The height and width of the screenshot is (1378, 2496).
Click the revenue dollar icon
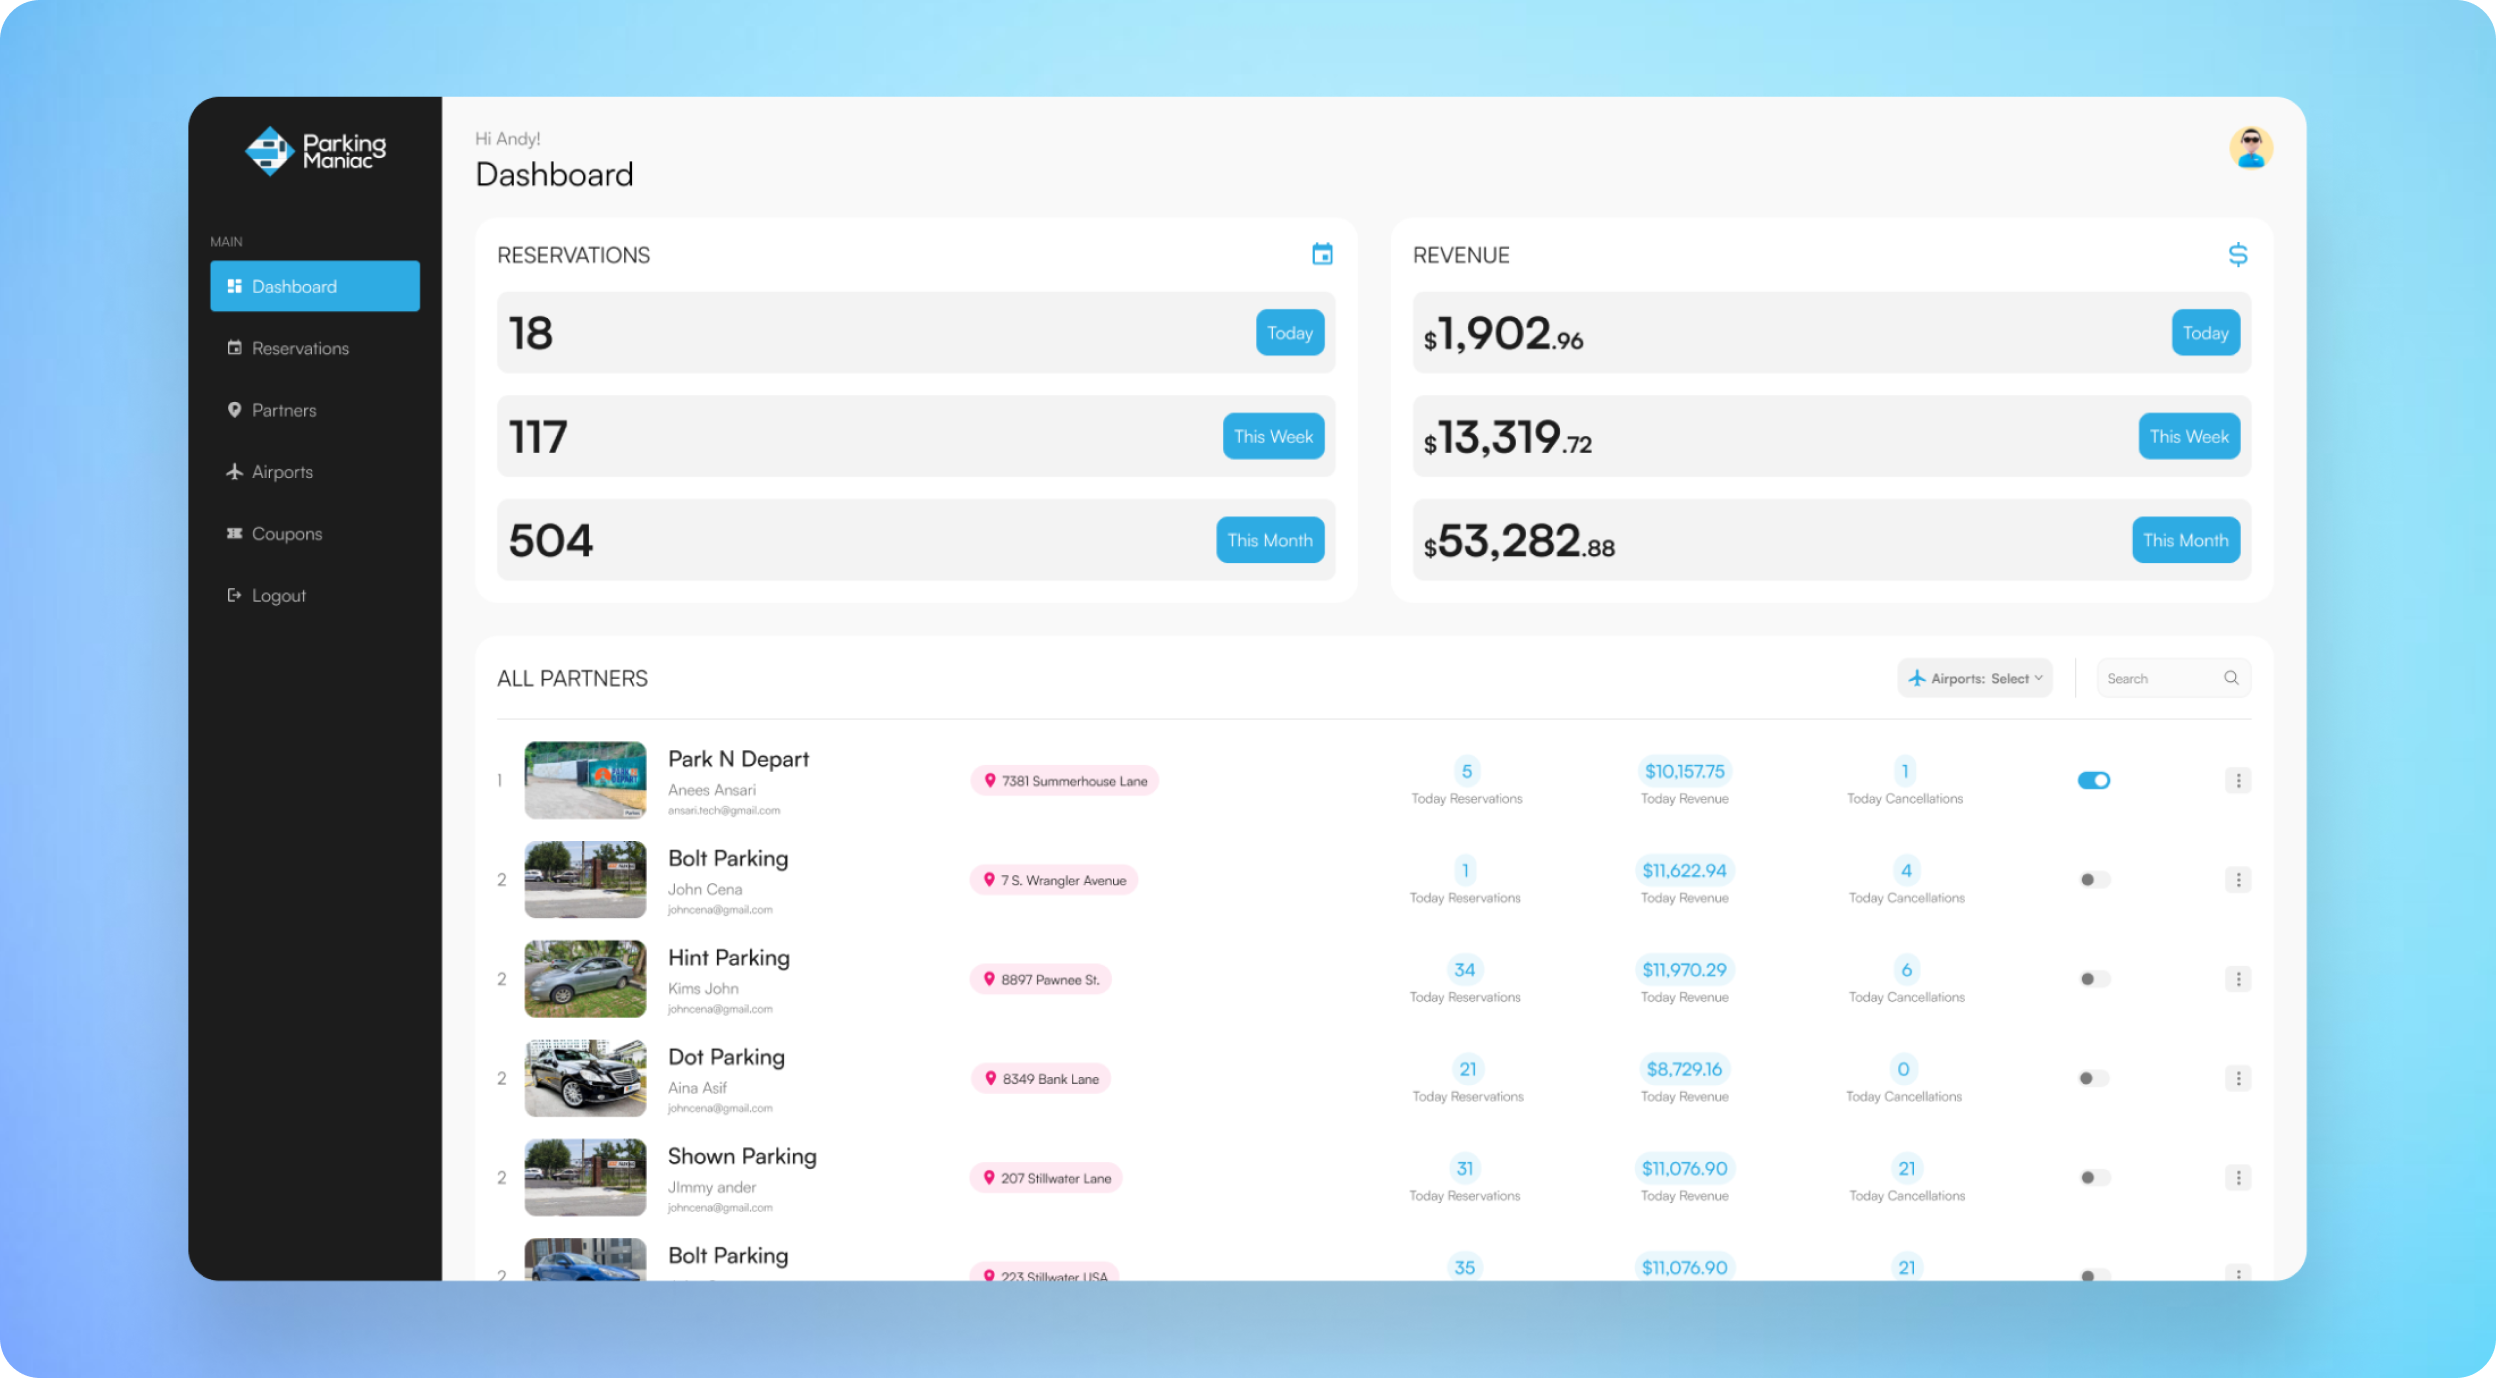coord(2238,255)
